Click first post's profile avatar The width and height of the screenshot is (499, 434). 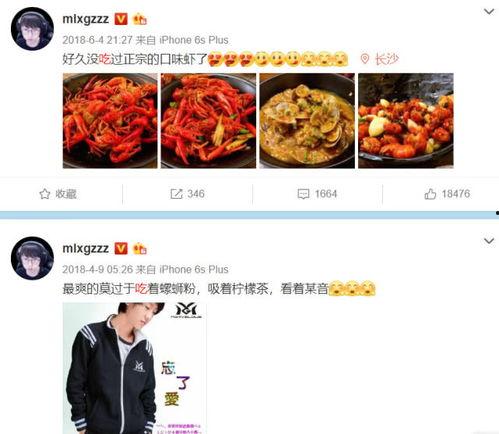32,29
